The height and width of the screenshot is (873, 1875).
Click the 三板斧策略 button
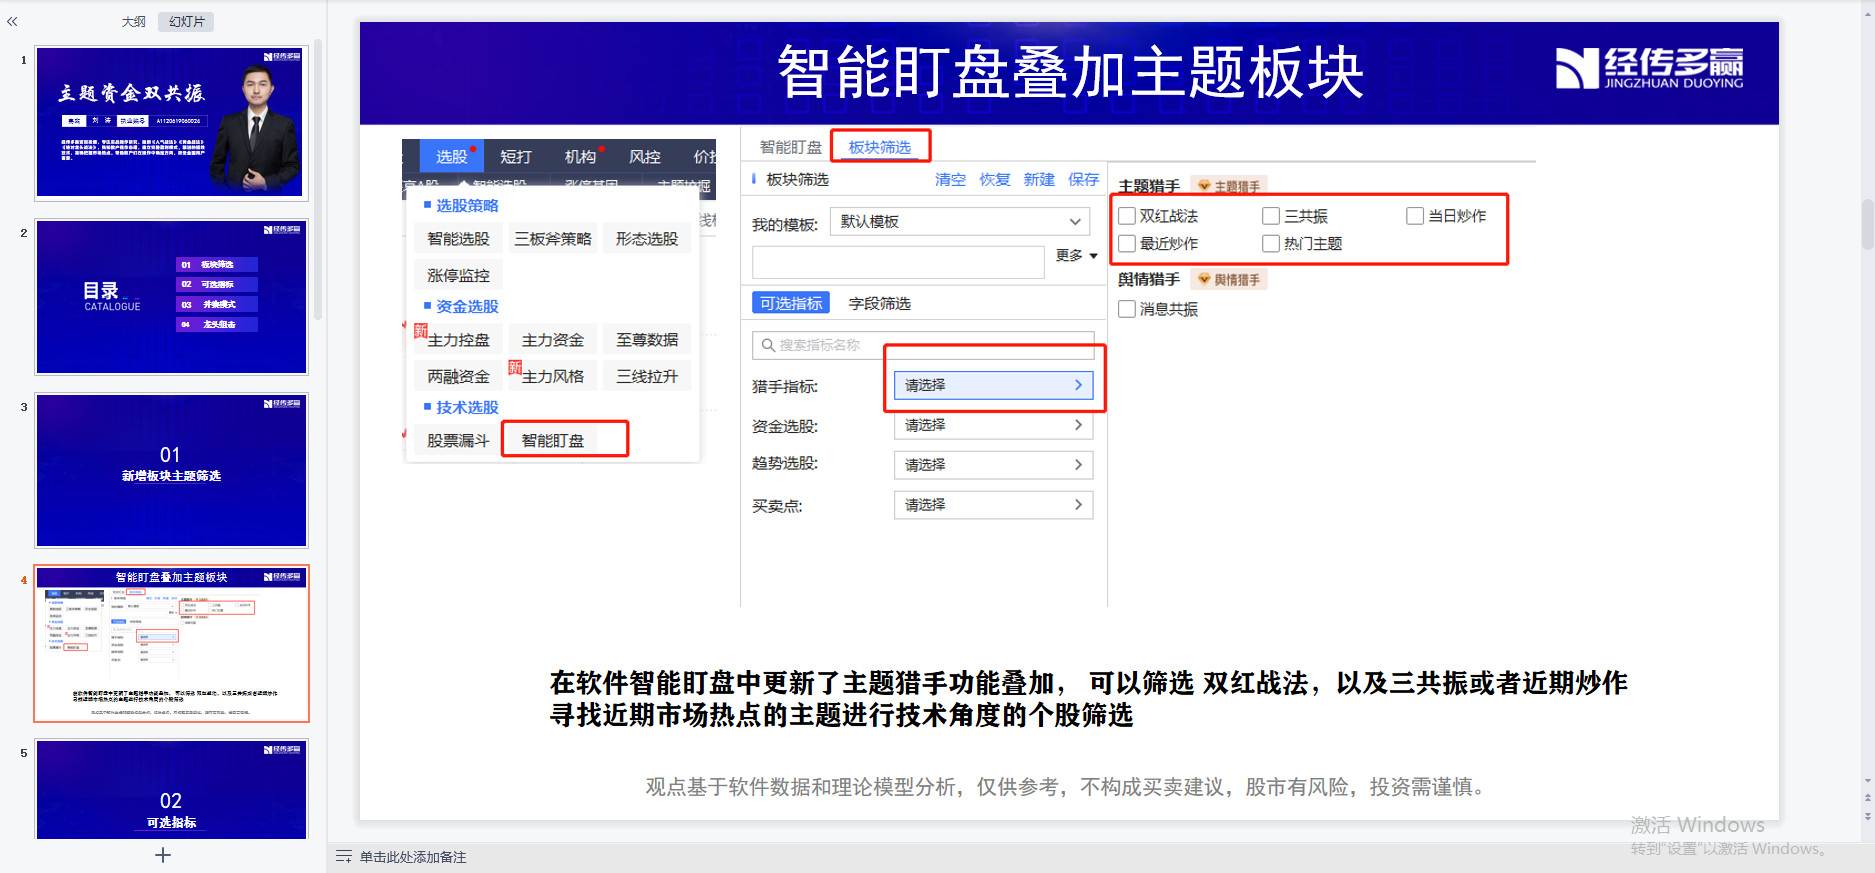pyautogui.click(x=553, y=239)
